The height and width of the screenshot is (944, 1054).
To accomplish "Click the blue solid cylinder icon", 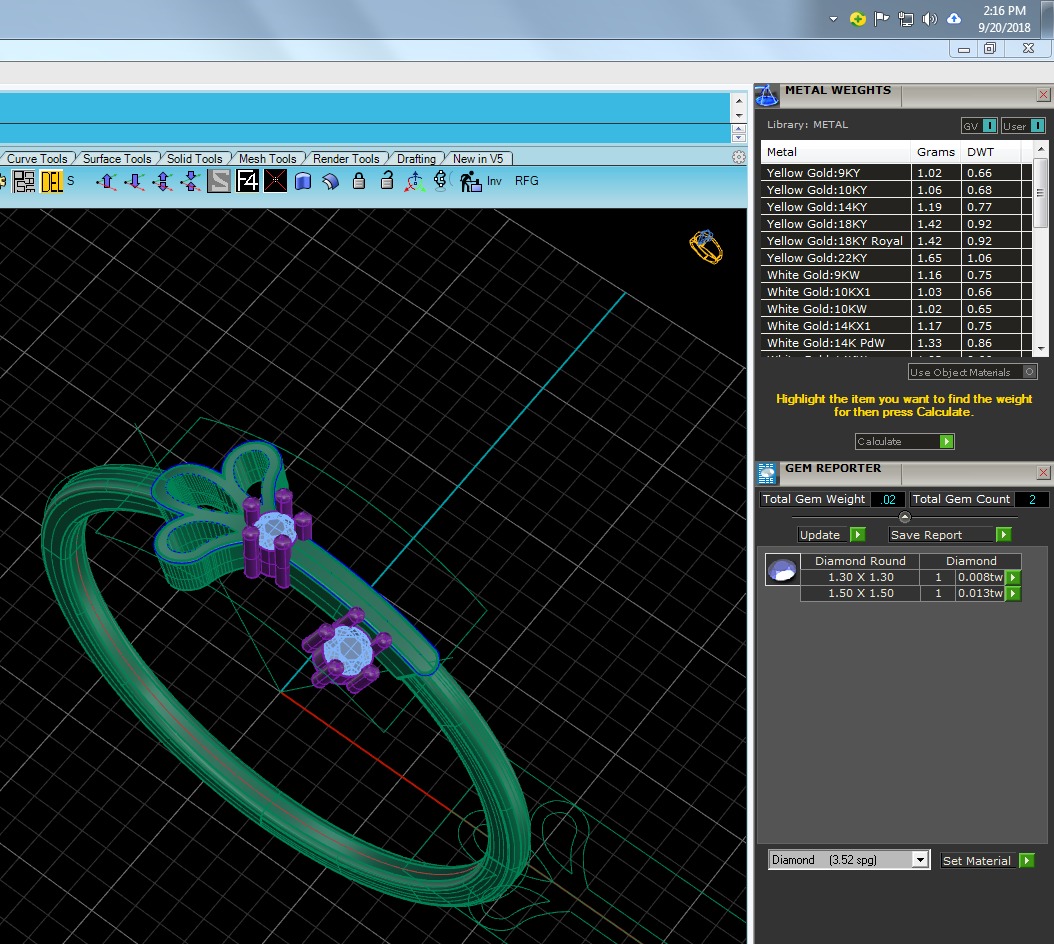I will pyautogui.click(x=303, y=181).
